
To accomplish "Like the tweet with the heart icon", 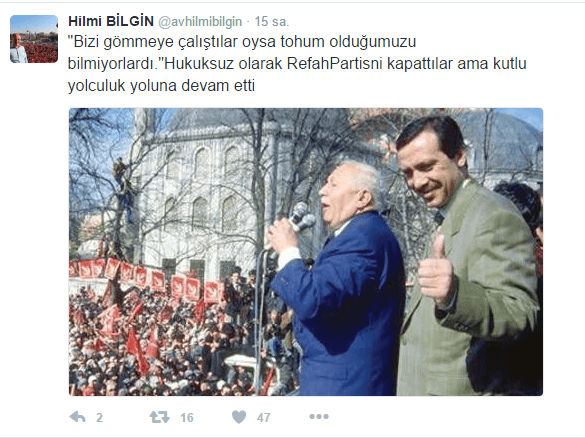I will (x=239, y=417).
